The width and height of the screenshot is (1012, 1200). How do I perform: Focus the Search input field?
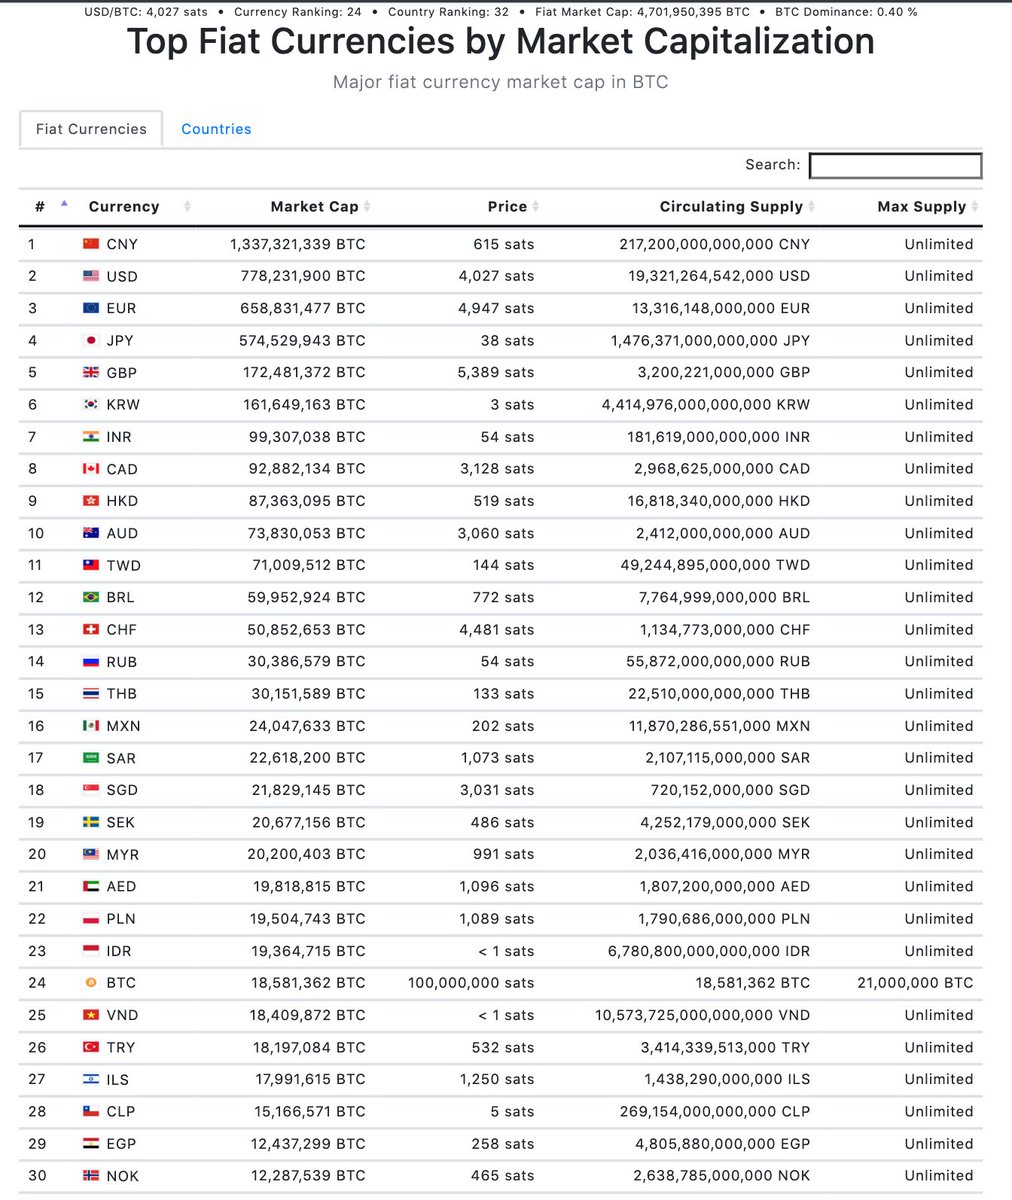(x=895, y=165)
